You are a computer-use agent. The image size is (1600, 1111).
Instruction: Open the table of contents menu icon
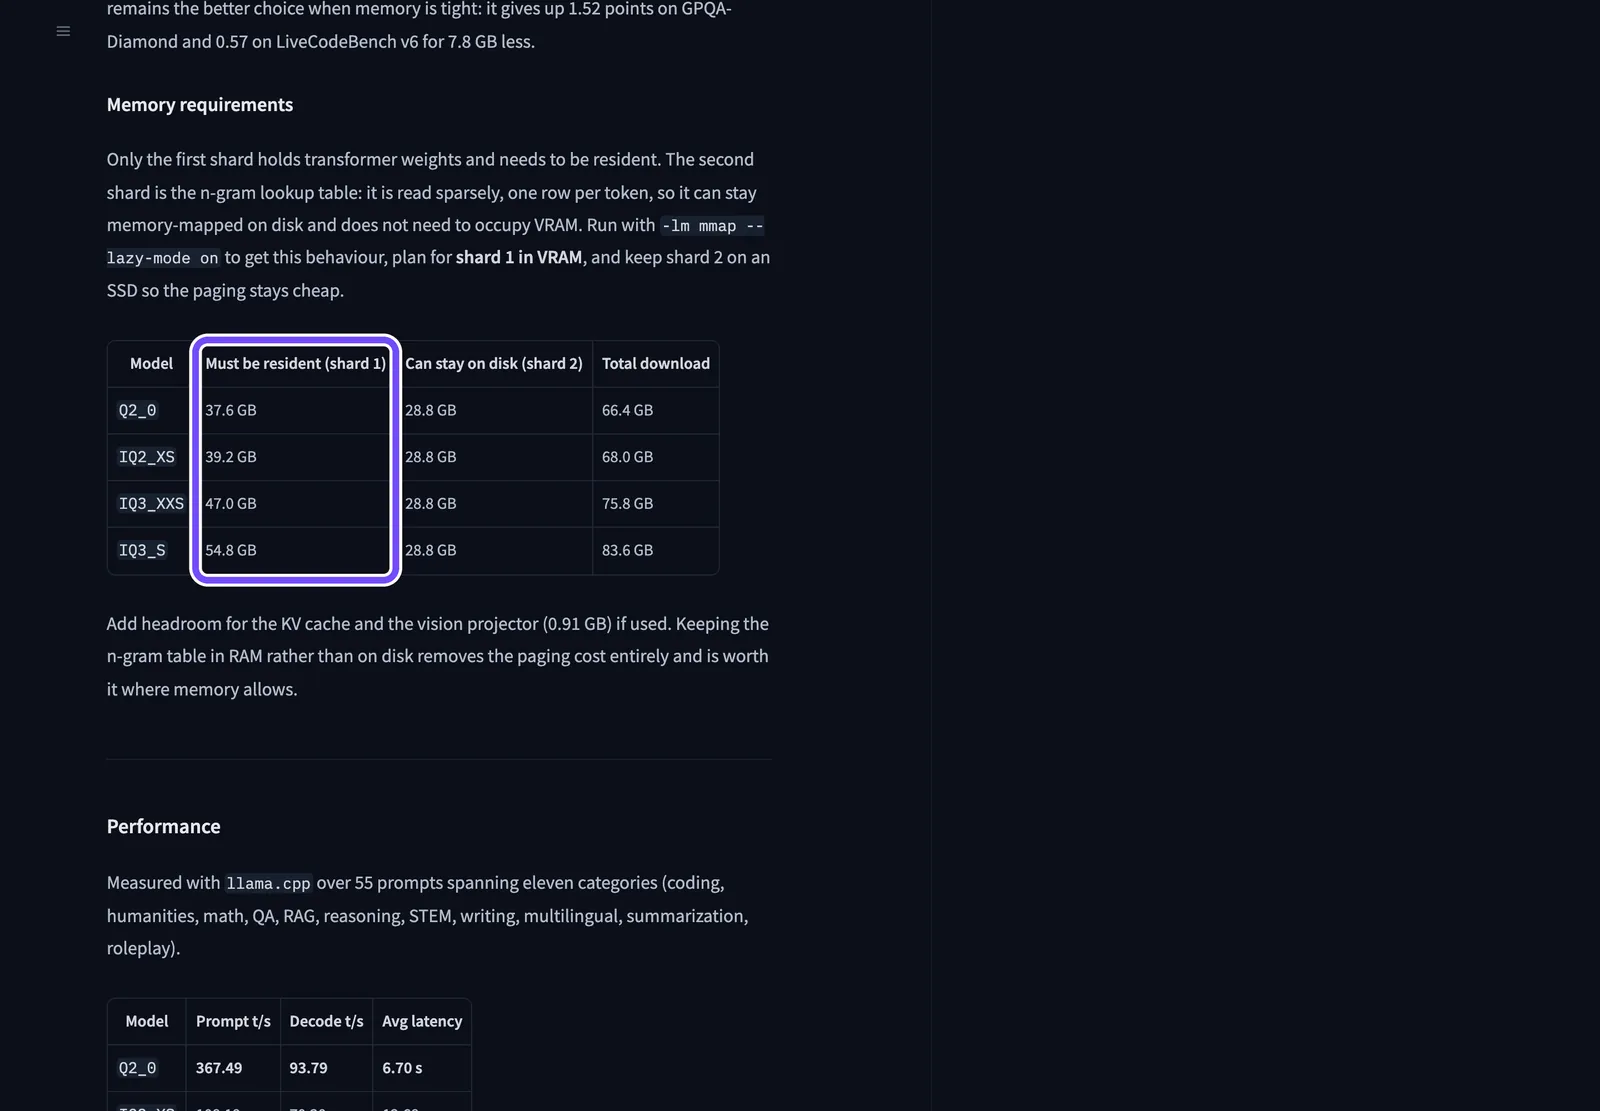coord(63,31)
